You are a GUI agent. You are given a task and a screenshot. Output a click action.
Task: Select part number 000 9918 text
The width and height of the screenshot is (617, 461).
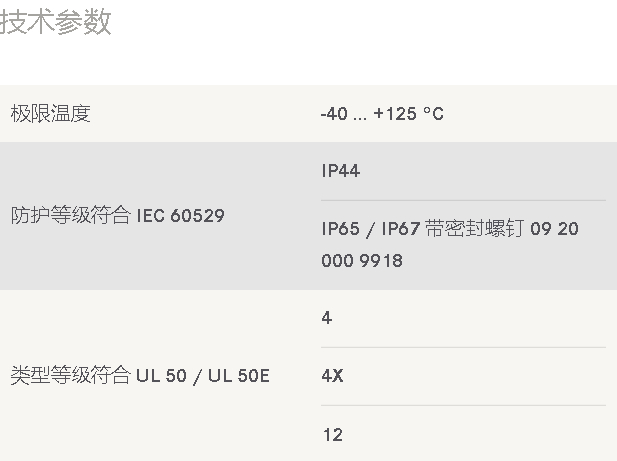click(x=362, y=261)
